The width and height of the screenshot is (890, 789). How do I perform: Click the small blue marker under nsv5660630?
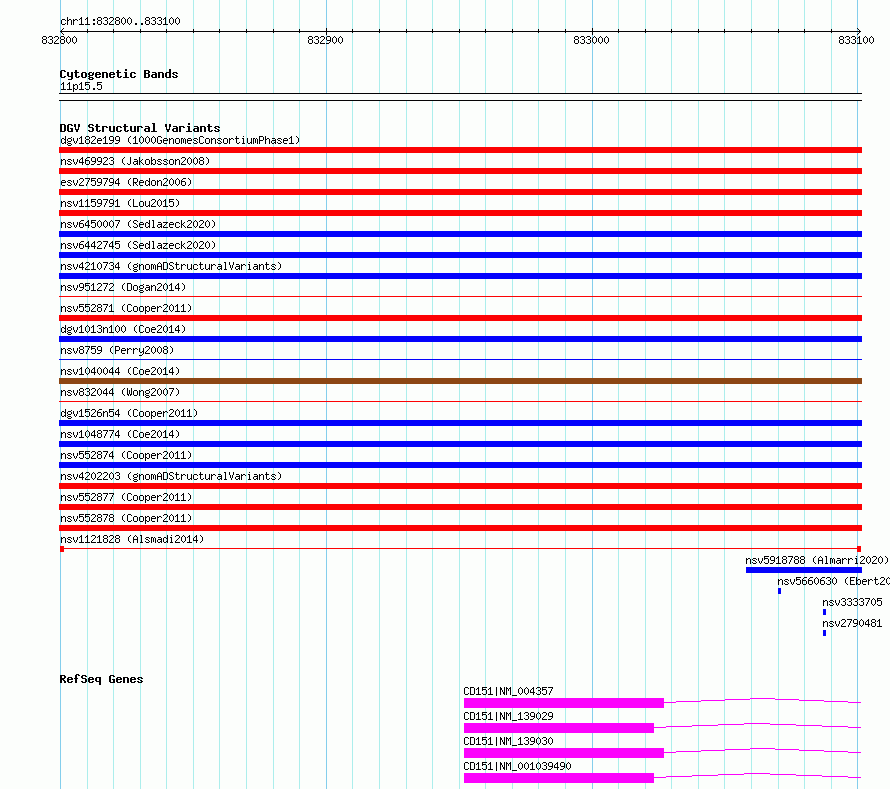coord(779,591)
